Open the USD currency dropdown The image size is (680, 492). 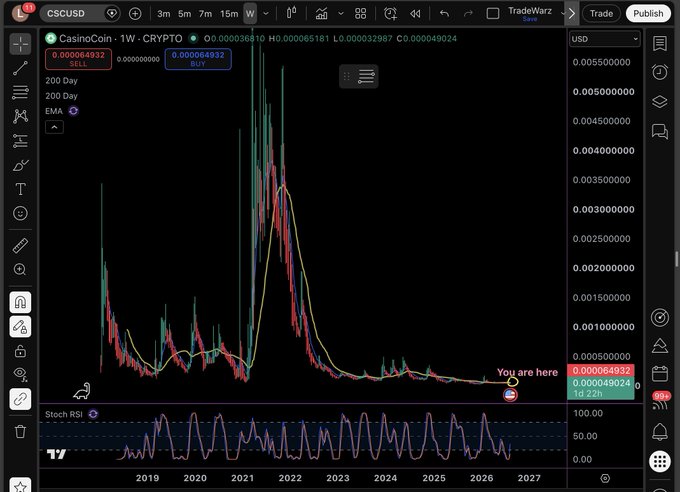click(x=605, y=39)
